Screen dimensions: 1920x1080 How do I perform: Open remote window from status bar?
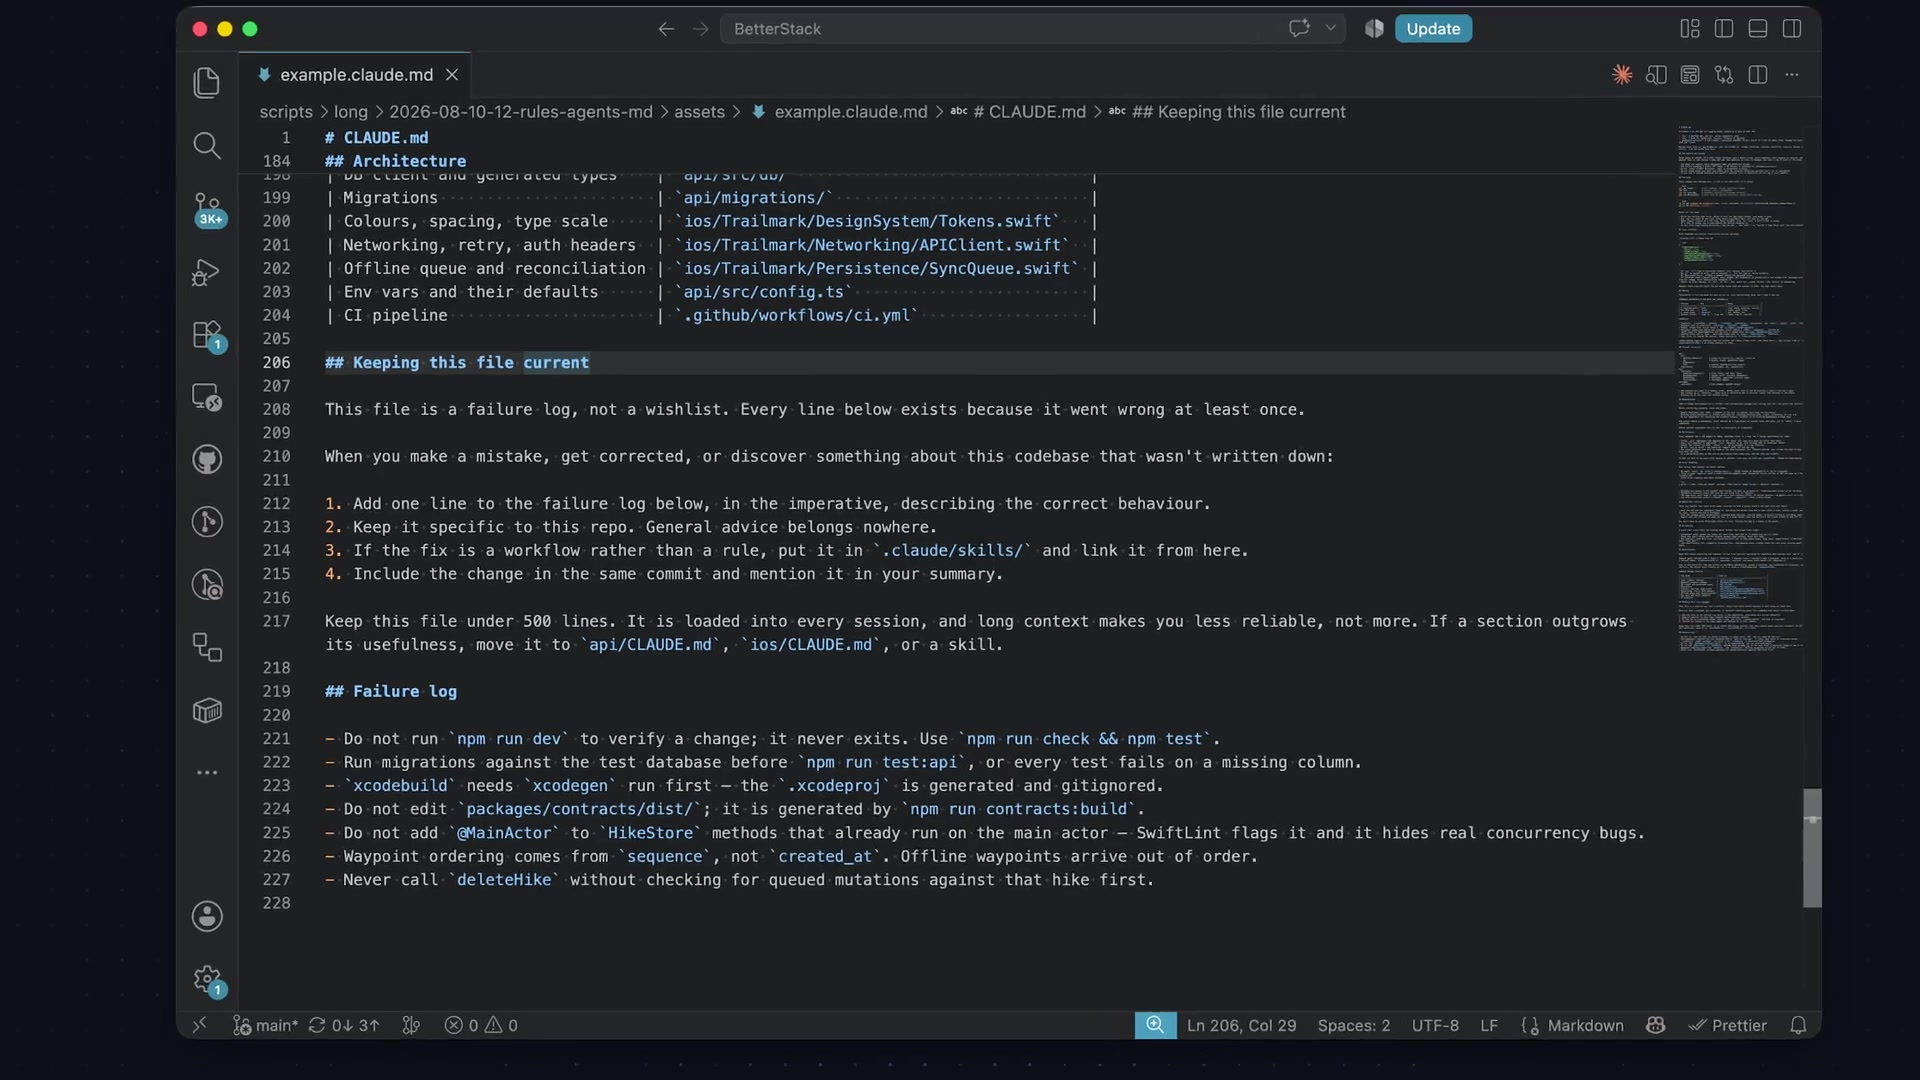coord(199,1025)
